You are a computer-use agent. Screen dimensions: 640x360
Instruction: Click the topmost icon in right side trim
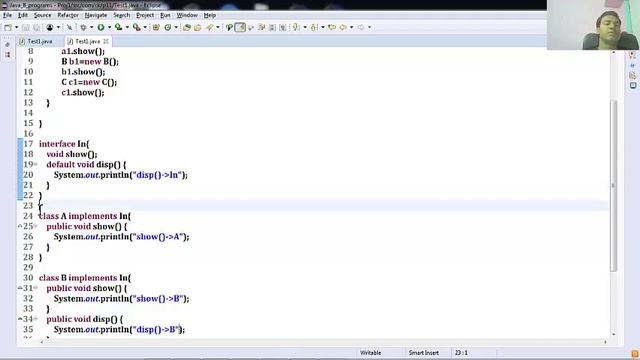(633, 55)
